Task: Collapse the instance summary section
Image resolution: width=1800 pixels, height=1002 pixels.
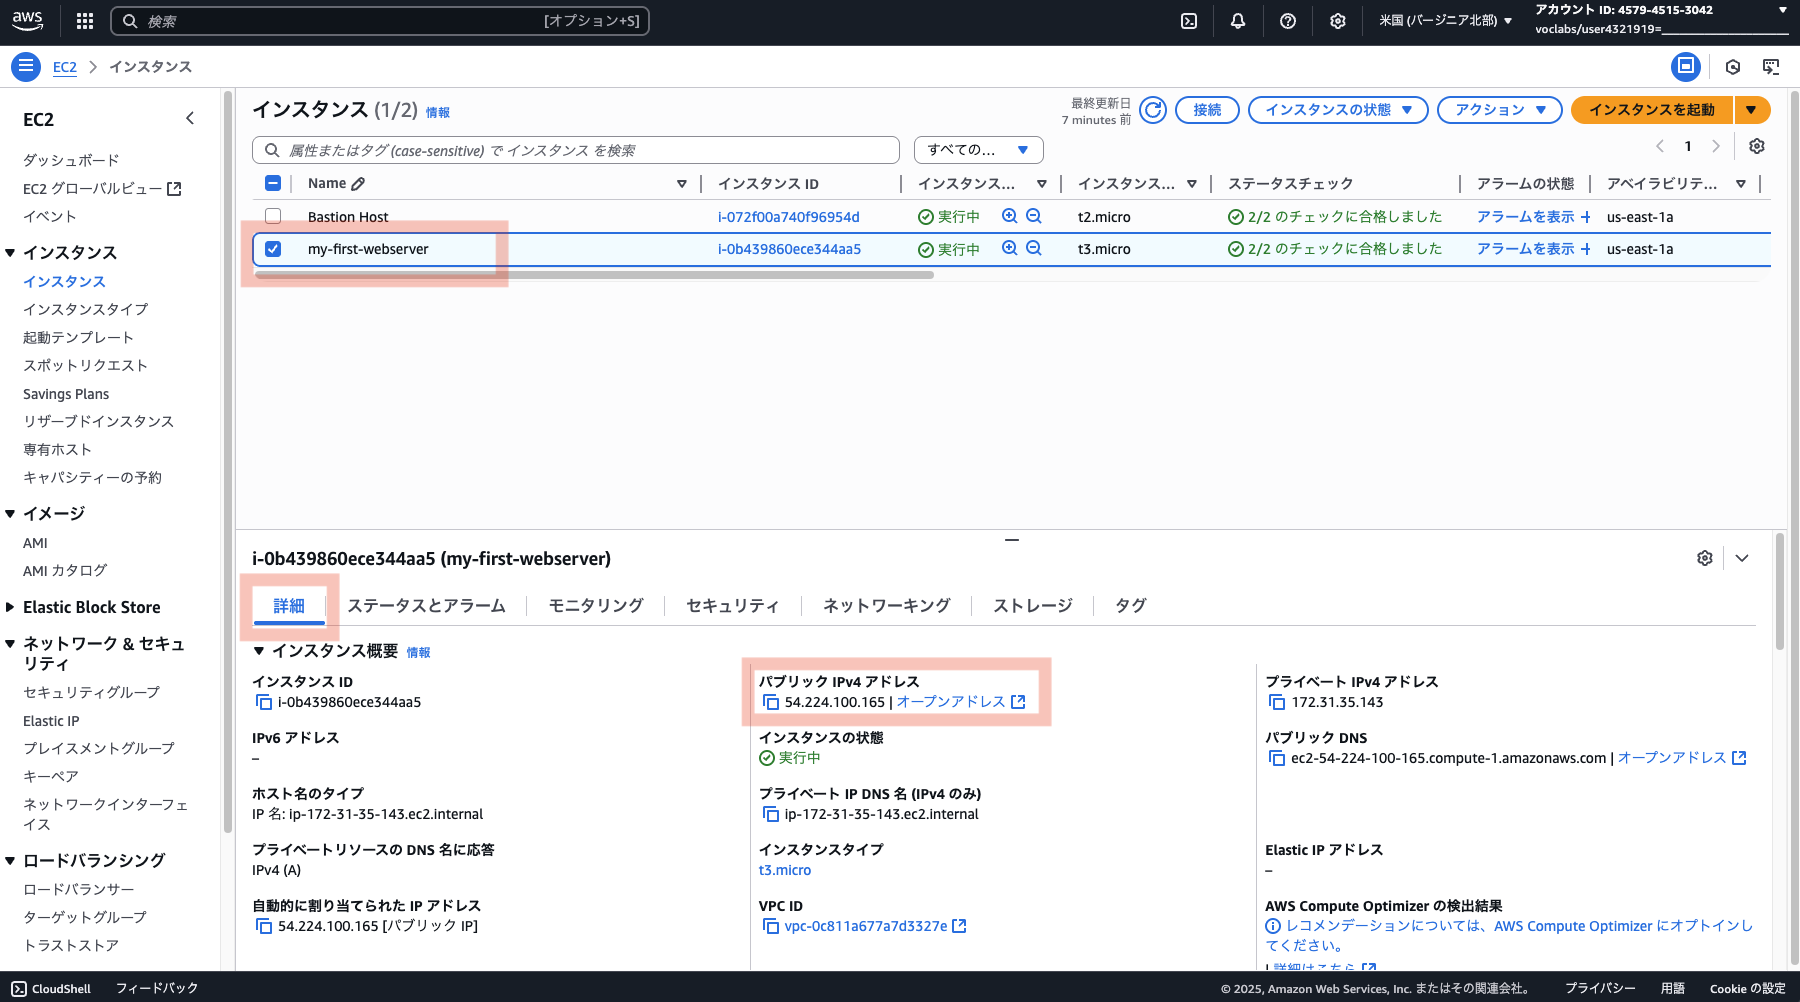Action: [x=259, y=651]
